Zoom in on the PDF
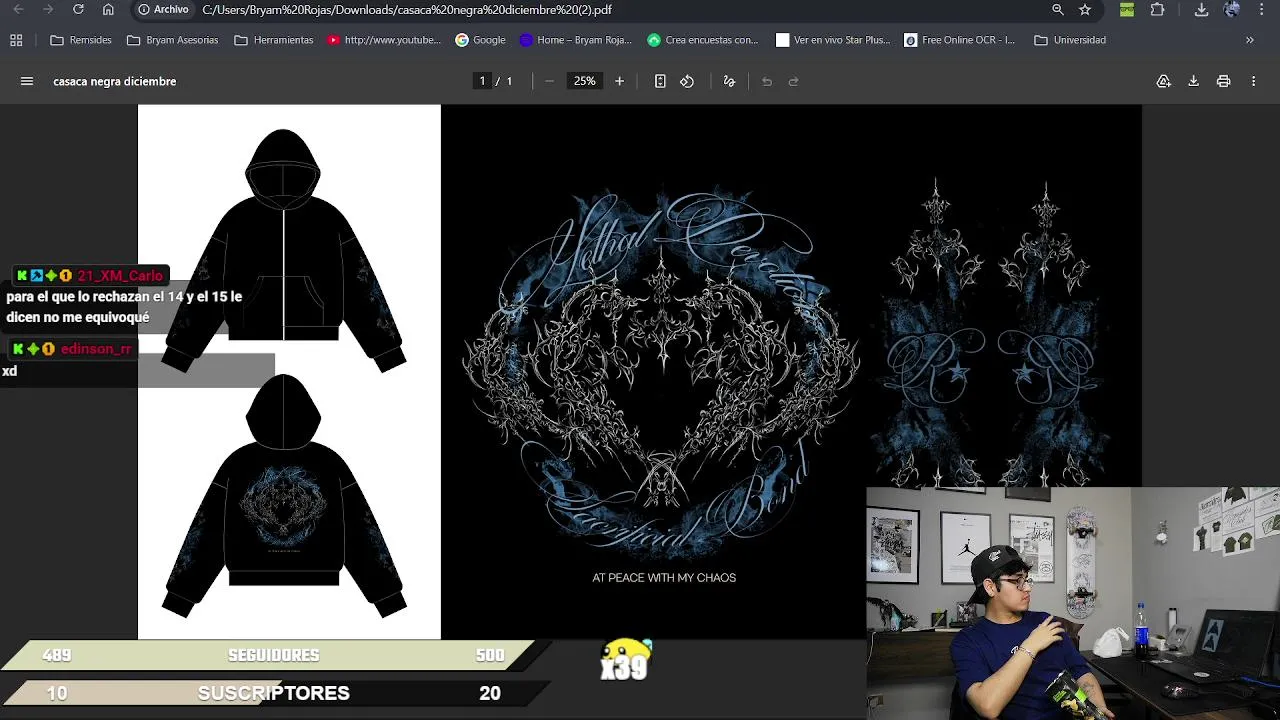Image resolution: width=1280 pixels, height=720 pixels. (619, 81)
